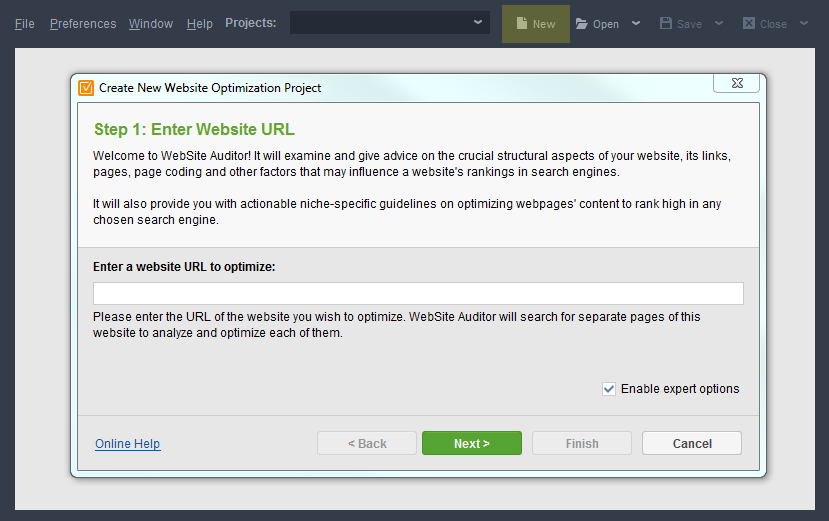Click the Close project toolbar button
Viewport: 829px width, 521px height.
(x=764, y=24)
